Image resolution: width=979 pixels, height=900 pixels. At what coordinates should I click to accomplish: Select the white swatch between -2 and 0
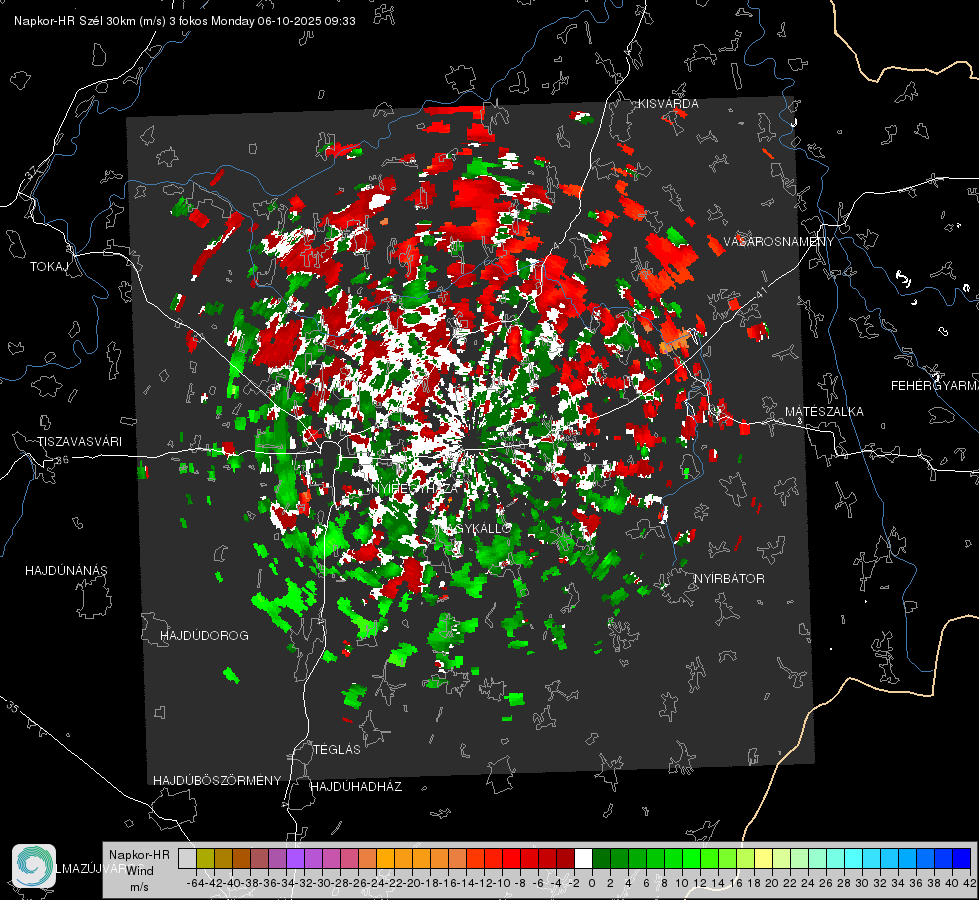point(584,859)
